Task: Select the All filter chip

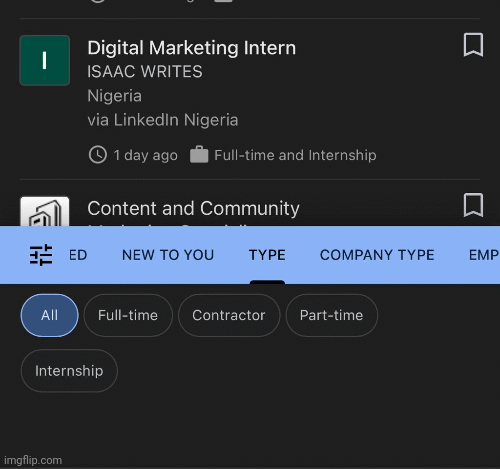Action: point(50,315)
